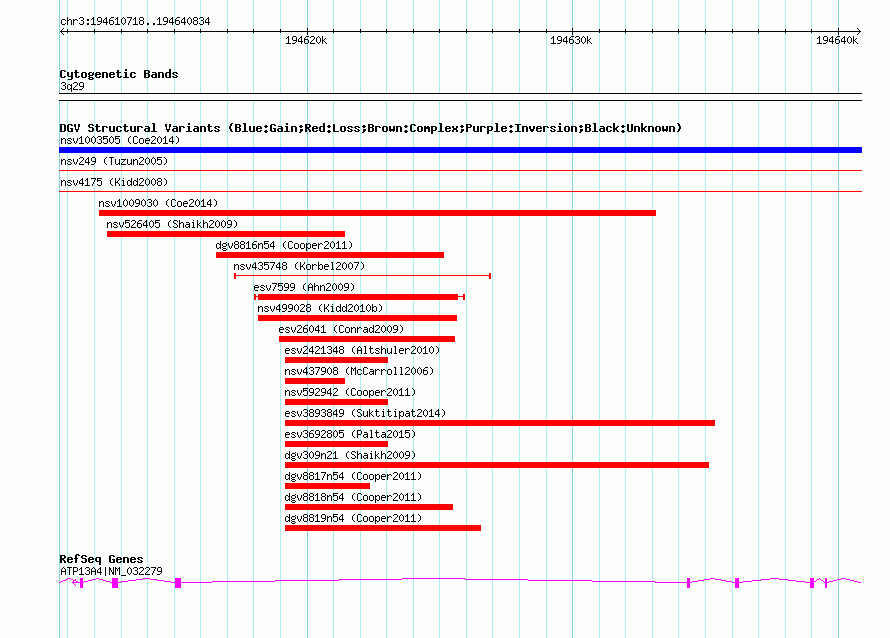Click the red bar under nsv526405
This screenshot has height=638, width=890.
226,234
